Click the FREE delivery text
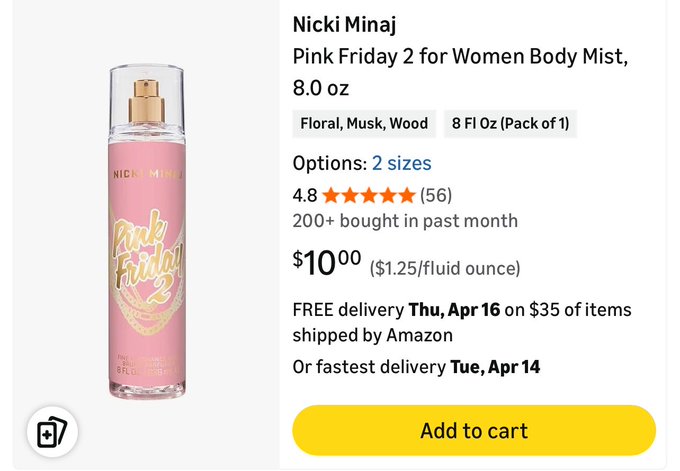 (348, 310)
